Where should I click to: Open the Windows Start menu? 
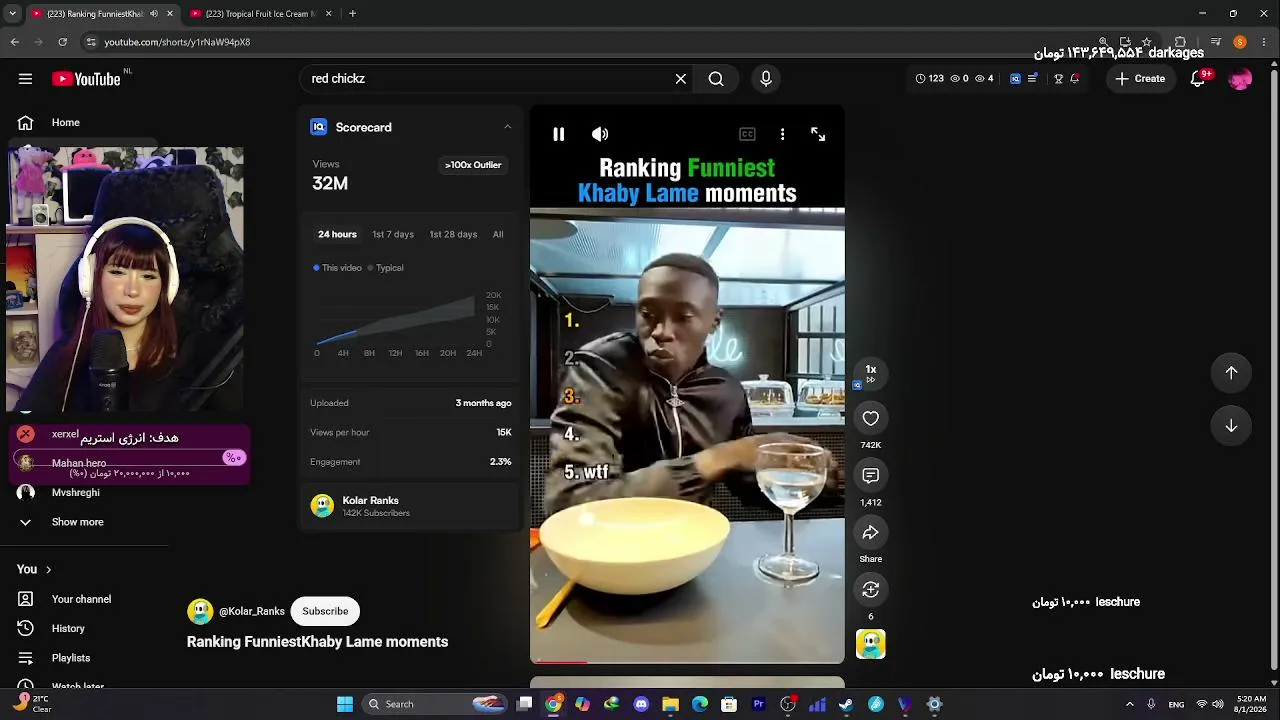(344, 704)
